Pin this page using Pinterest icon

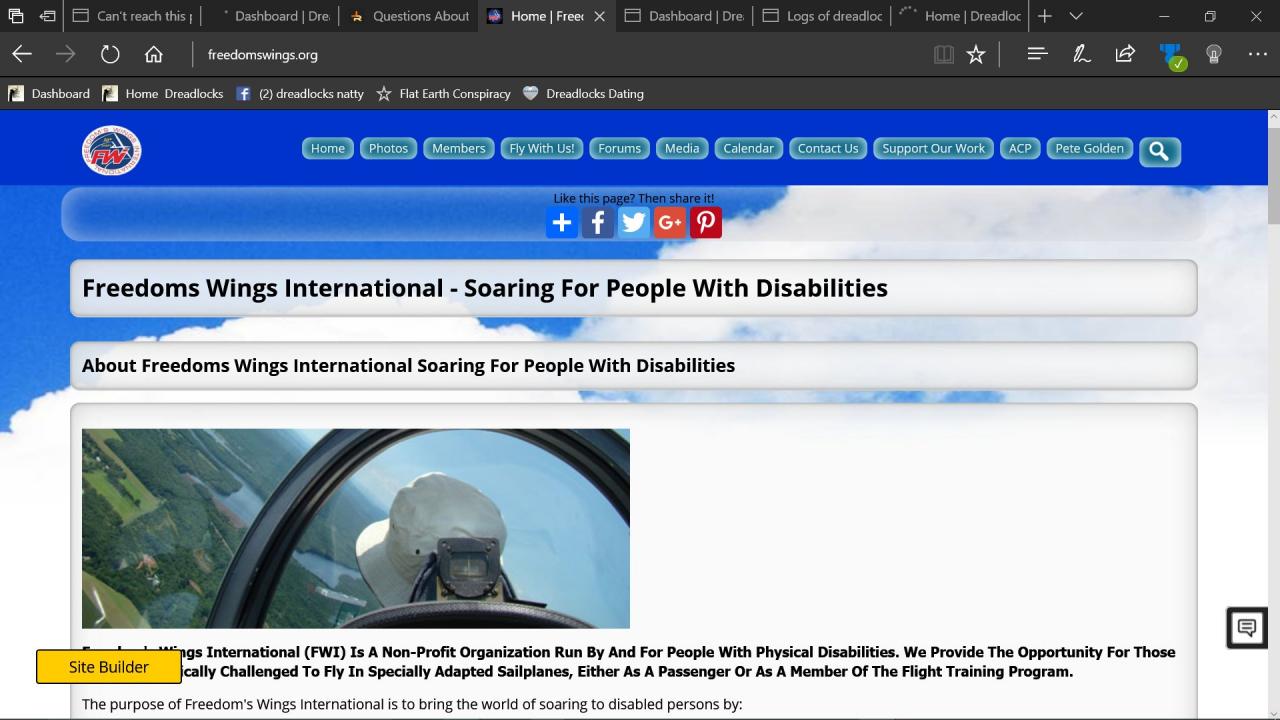click(x=705, y=223)
